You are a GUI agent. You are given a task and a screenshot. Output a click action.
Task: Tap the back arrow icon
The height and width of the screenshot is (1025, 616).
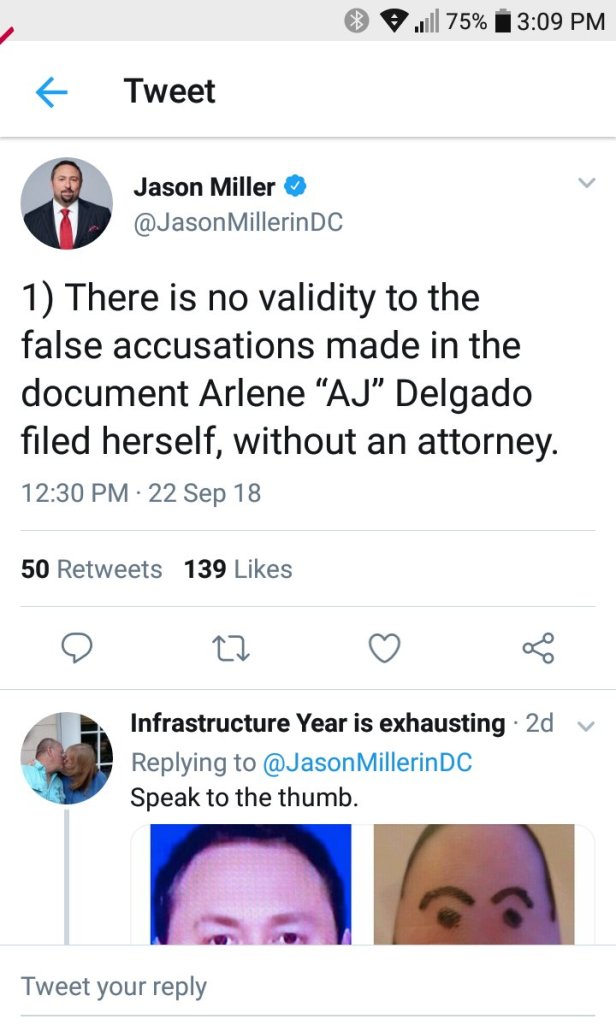(x=51, y=92)
